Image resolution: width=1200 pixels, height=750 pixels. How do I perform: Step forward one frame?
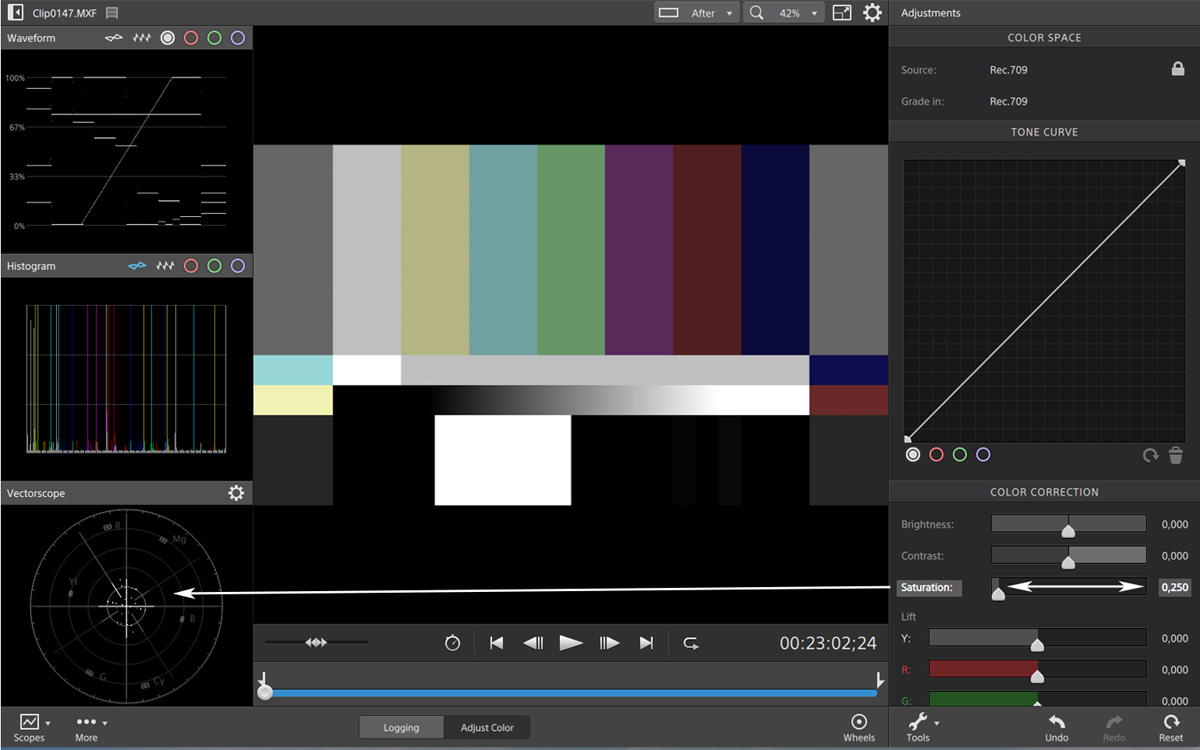tap(609, 643)
